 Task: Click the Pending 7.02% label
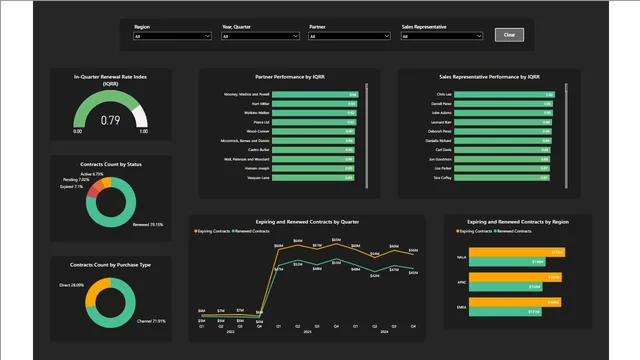pos(76,180)
